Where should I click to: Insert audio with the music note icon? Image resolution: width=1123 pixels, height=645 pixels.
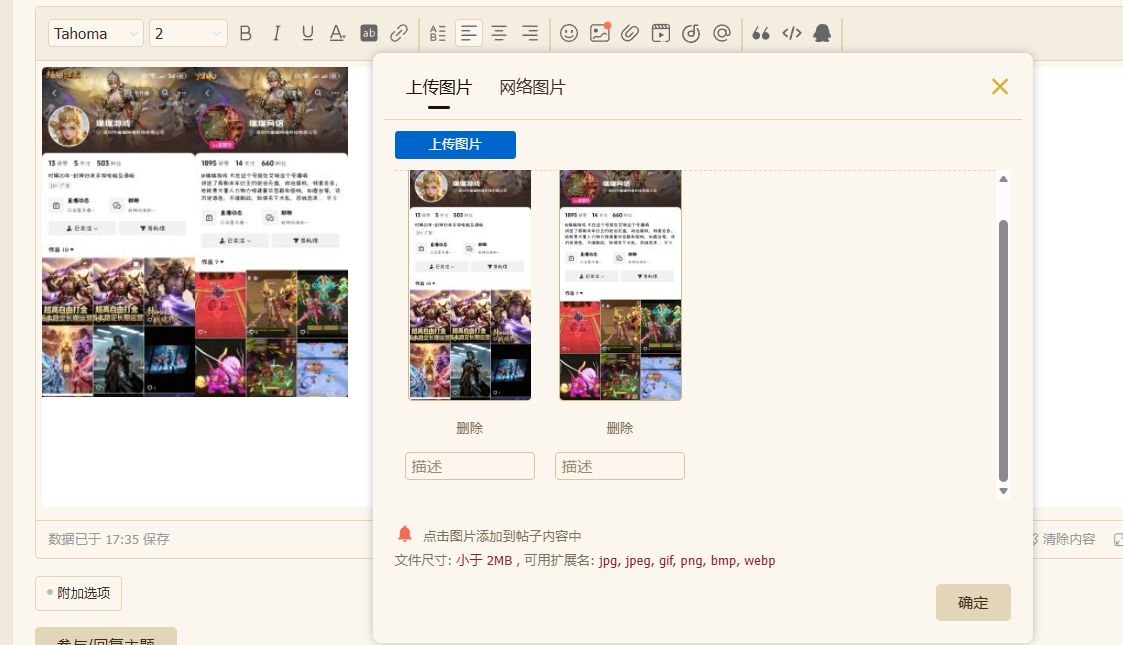tap(691, 33)
